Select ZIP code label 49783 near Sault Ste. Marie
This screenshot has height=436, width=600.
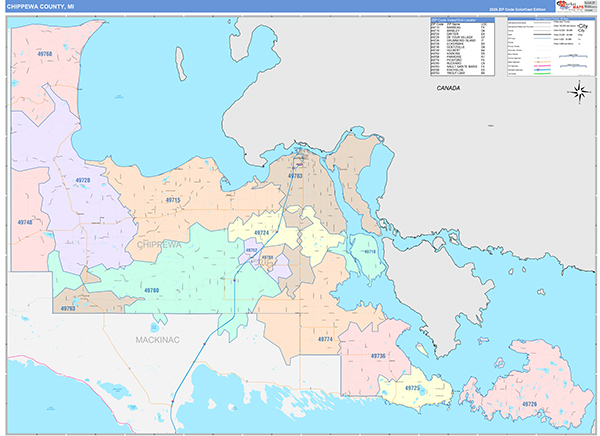tap(295, 176)
